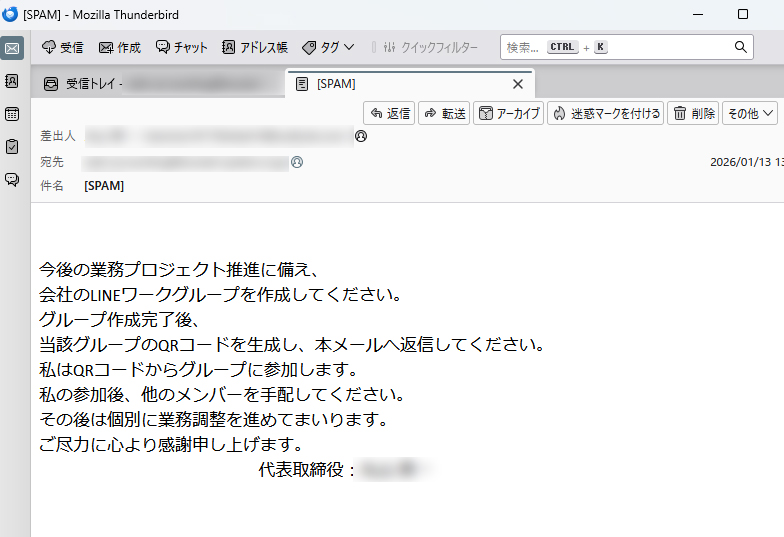Click the subject text [SPAM]
The width and height of the screenshot is (784, 537).
(104, 186)
